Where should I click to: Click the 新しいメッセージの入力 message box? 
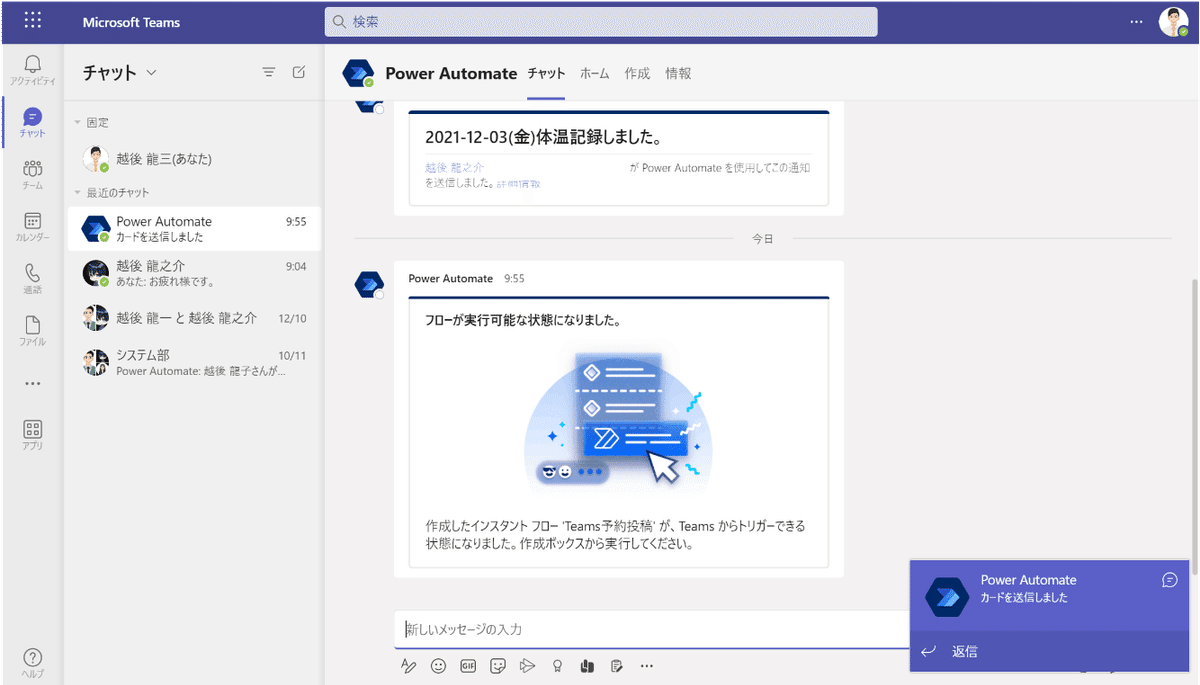(x=650, y=630)
